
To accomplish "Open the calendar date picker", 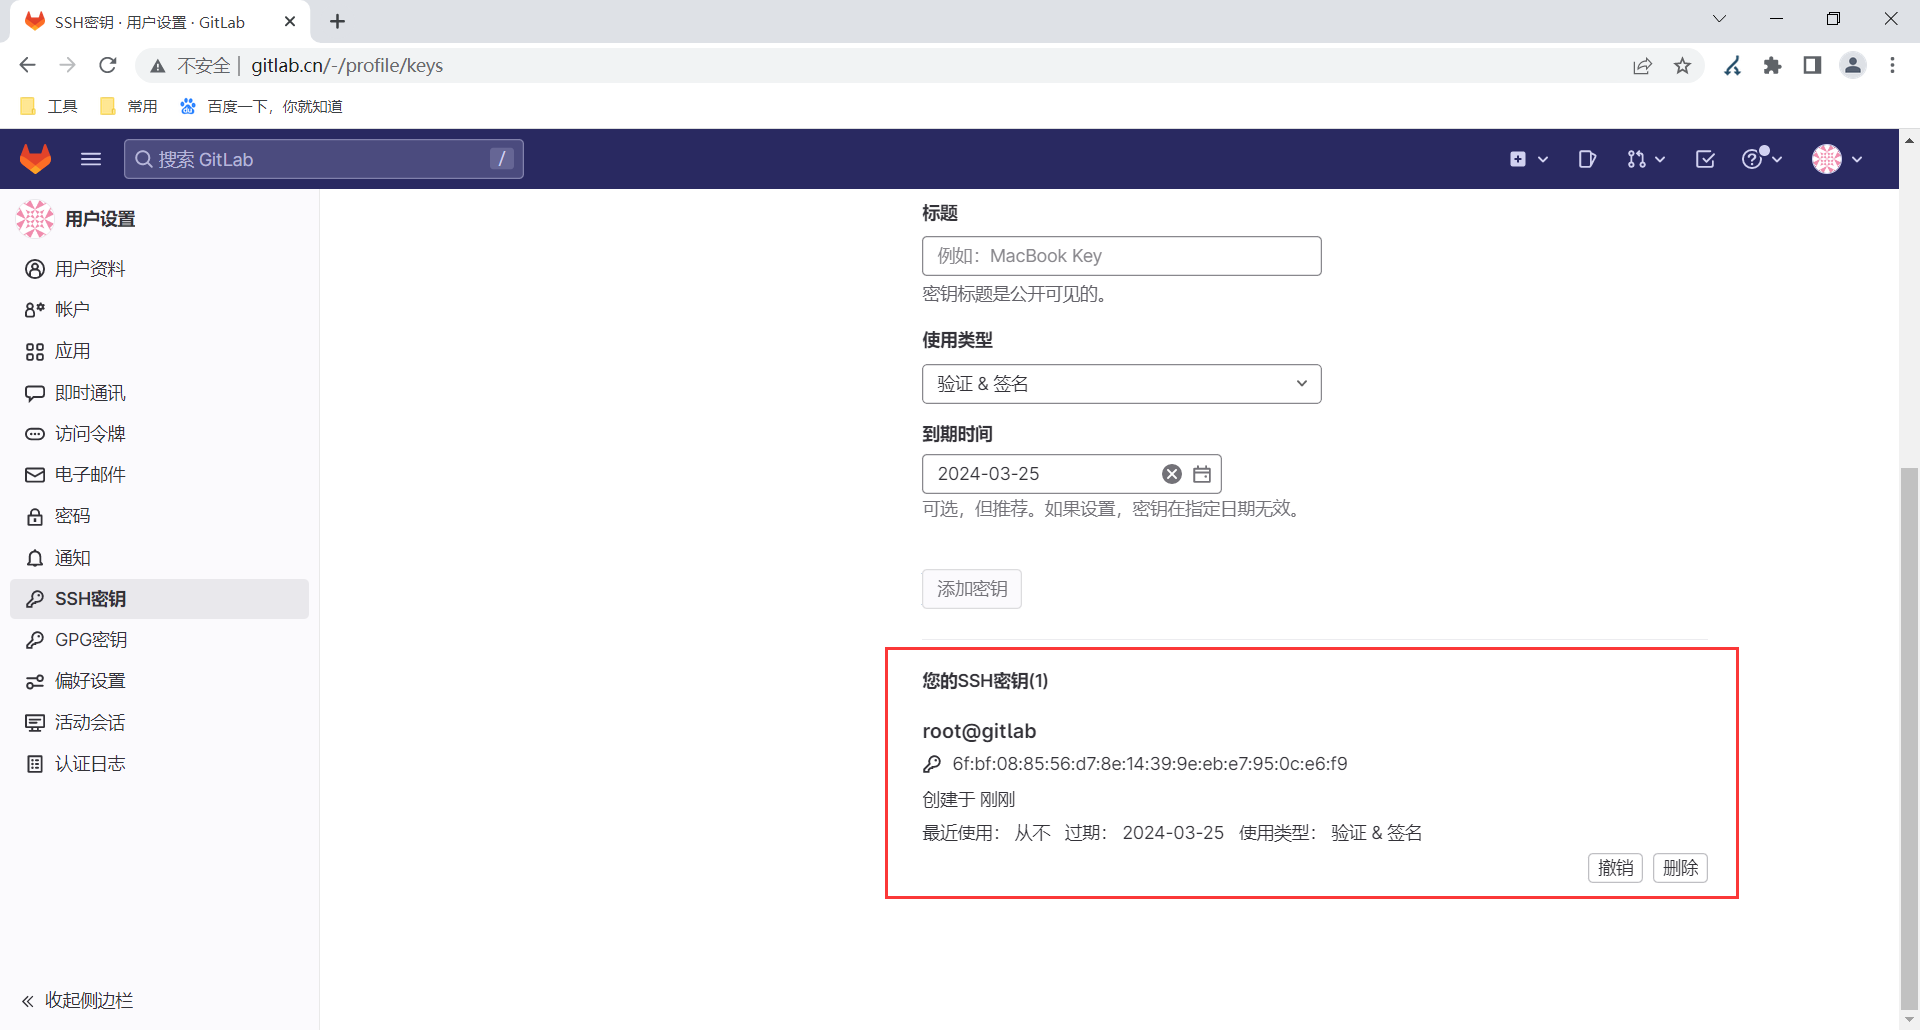I will (1202, 474).
